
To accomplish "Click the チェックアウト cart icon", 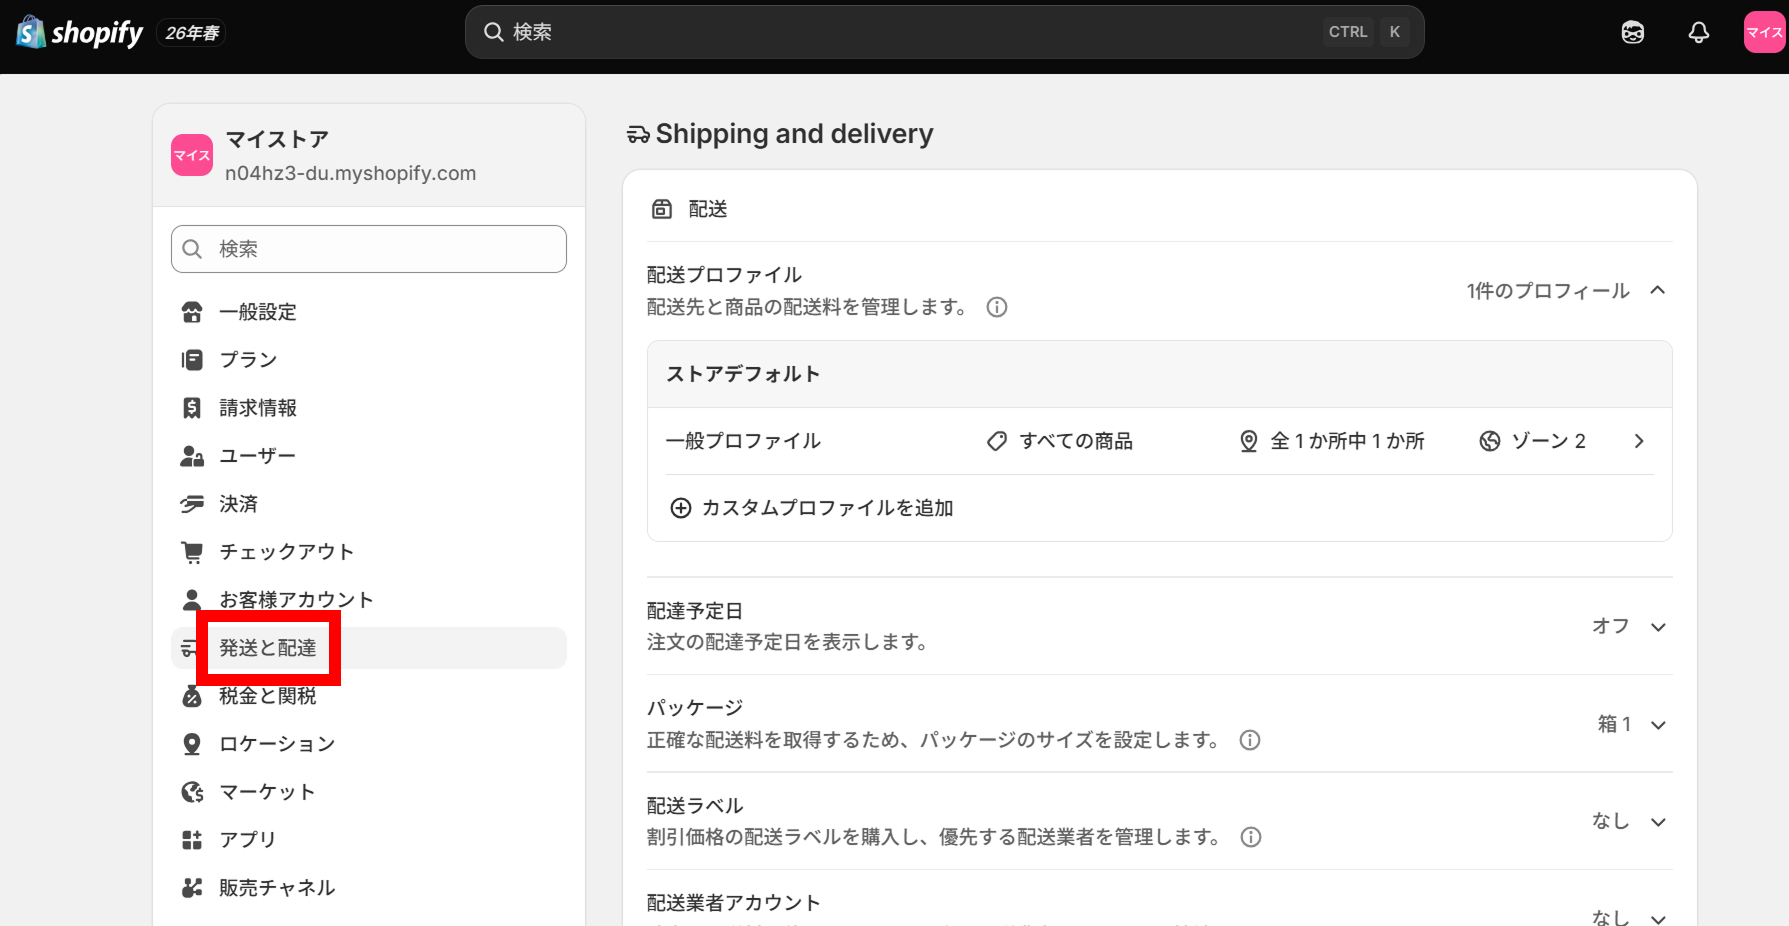I will (x=192, y=552).
